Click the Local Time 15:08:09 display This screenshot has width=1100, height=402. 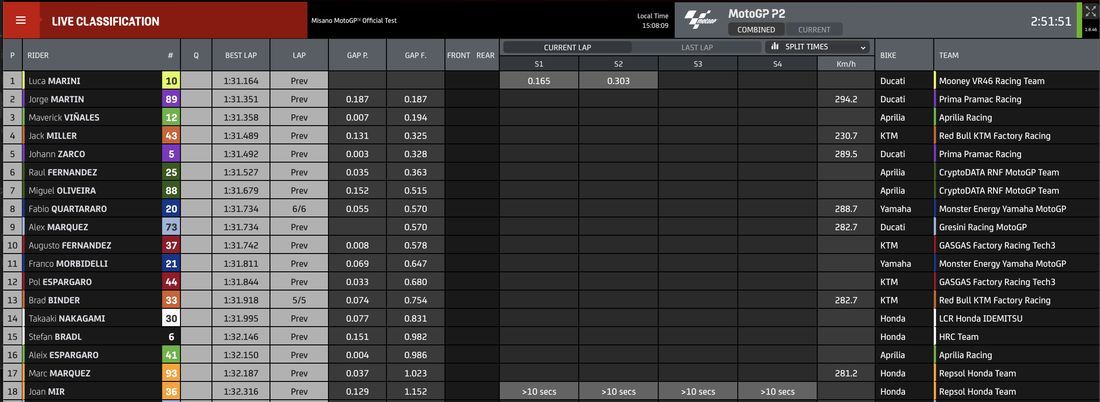click(x=652, y=20)
